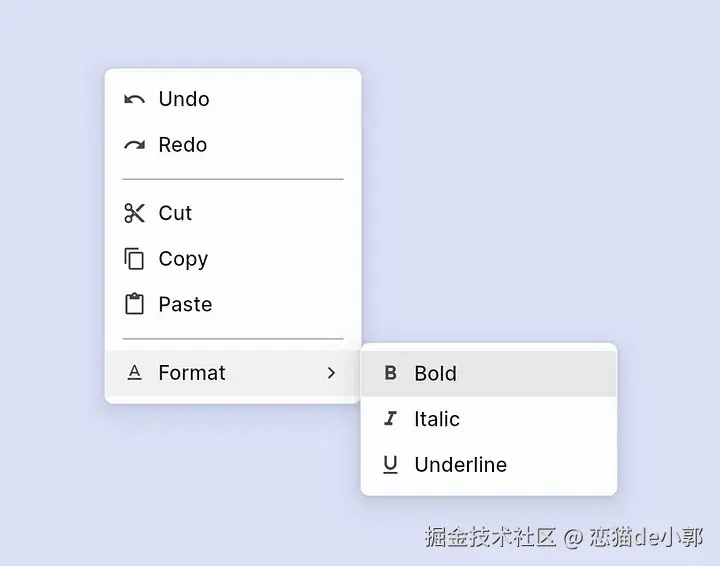
Task: Apply Bold from the submenu text
Action: [435, 373]
